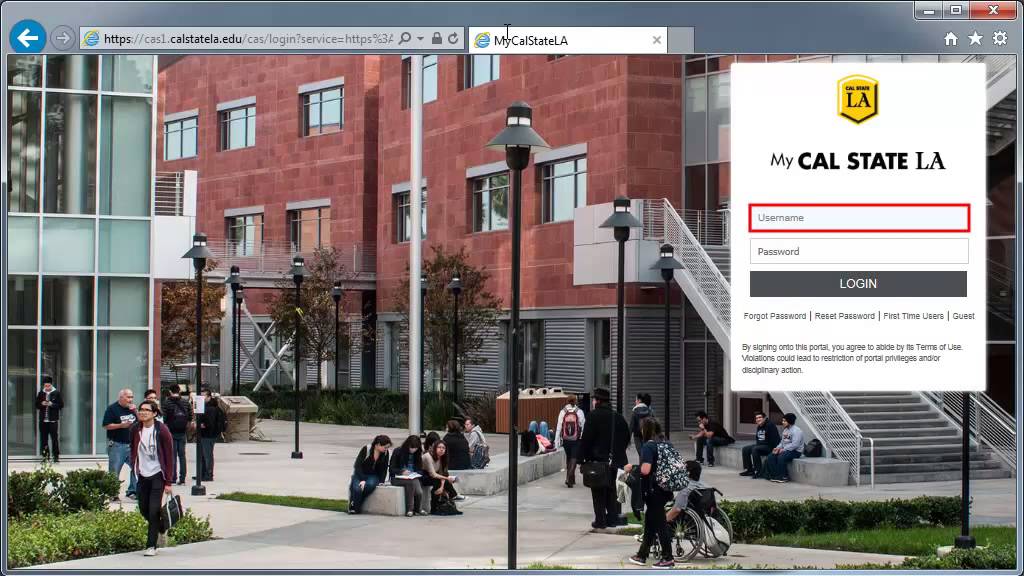Go back with the browser back arrow

point(27,37)
